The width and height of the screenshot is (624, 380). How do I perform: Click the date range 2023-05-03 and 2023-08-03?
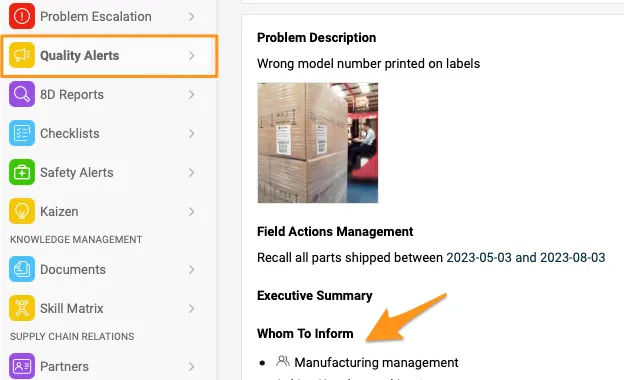pyautogui.click(x=526, y=257)
